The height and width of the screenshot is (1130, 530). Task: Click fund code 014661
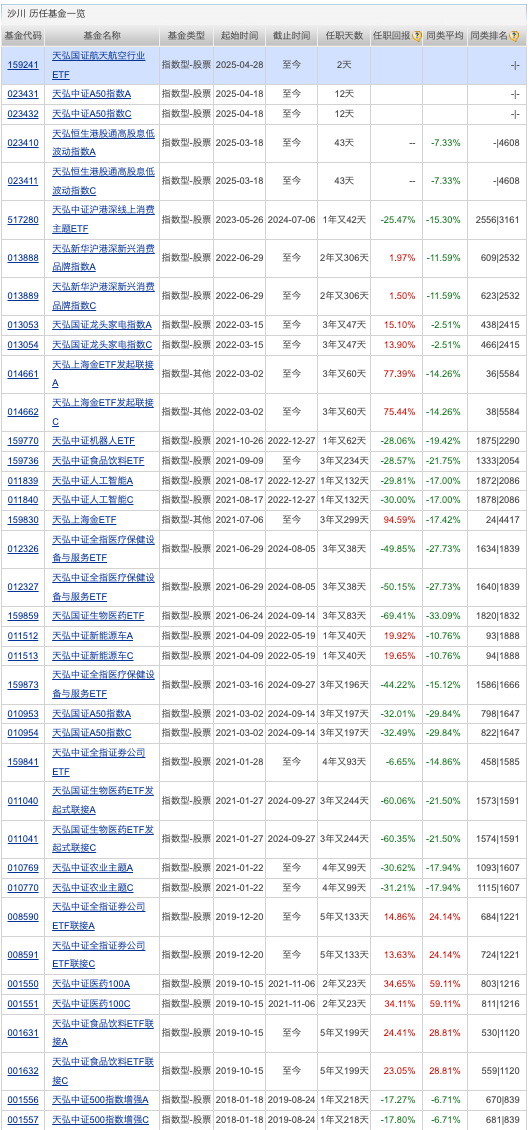tap(22, 373)
